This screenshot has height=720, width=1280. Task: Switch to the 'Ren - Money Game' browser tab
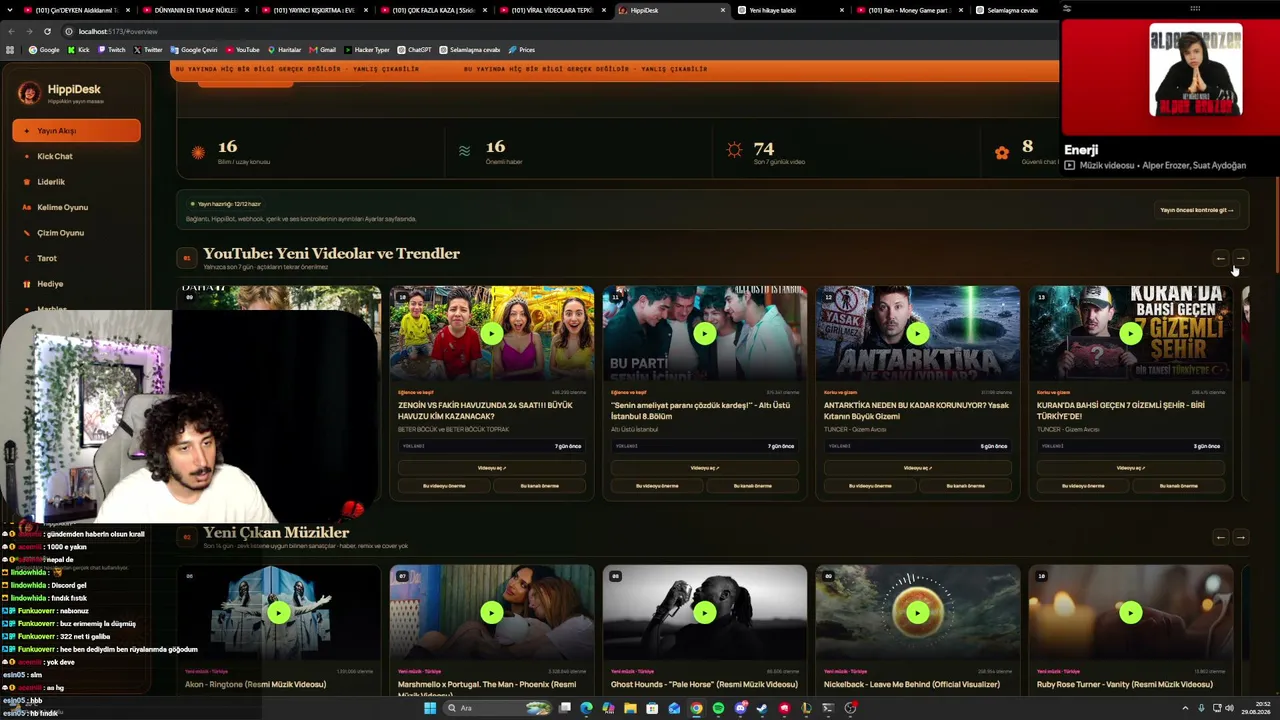click(910, 10)
